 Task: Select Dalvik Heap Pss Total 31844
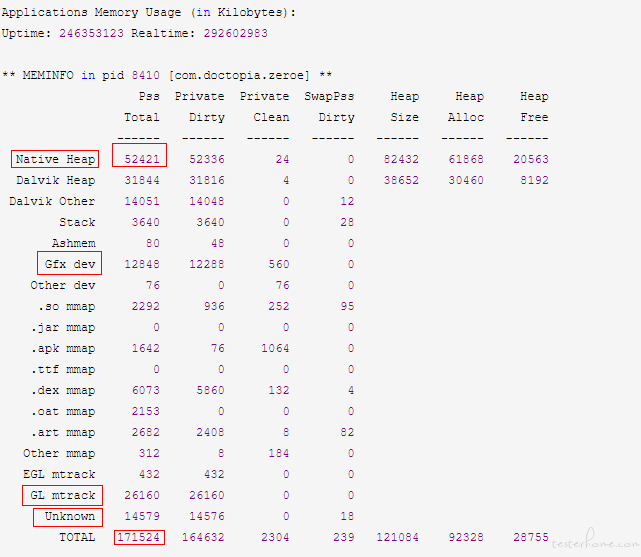tap(142, 180)
